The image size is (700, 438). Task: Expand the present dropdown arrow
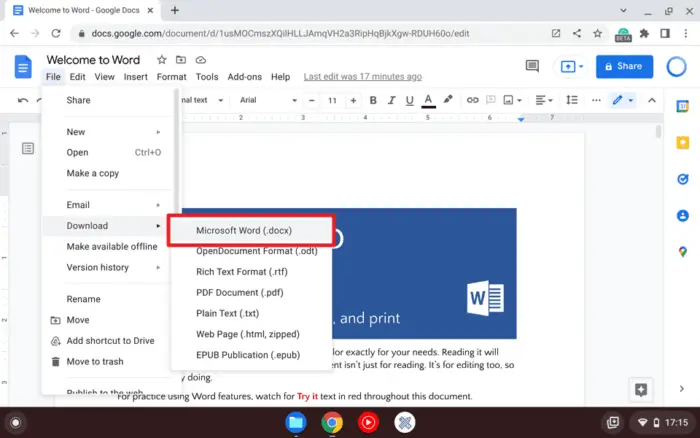coord(581,67)
